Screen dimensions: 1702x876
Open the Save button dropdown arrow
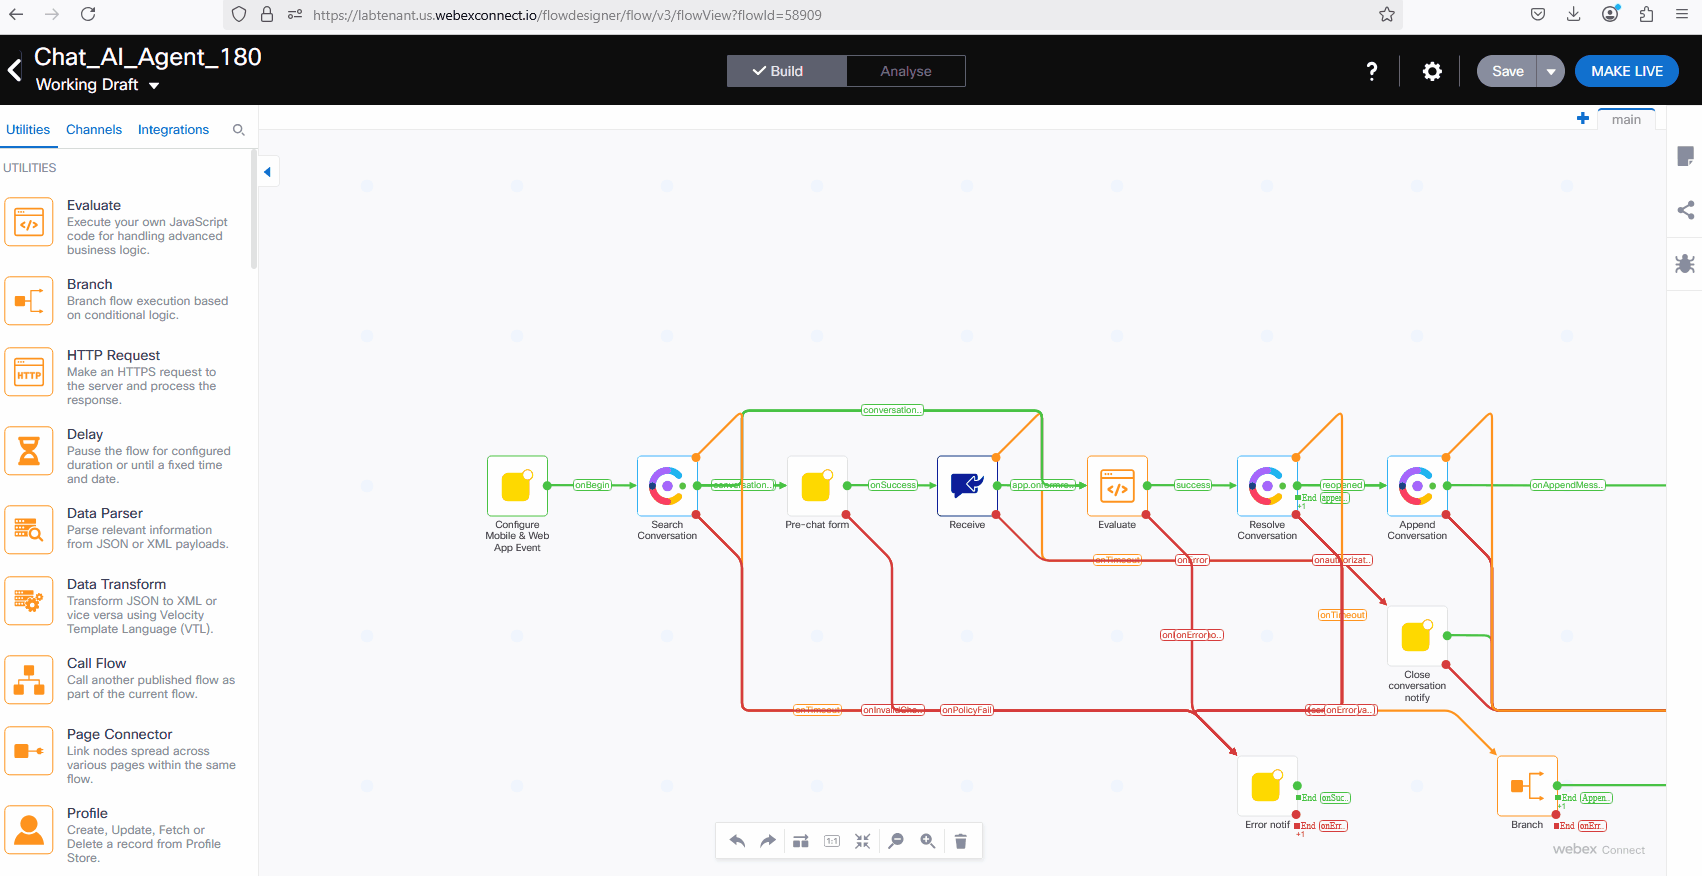(1551, 71)
